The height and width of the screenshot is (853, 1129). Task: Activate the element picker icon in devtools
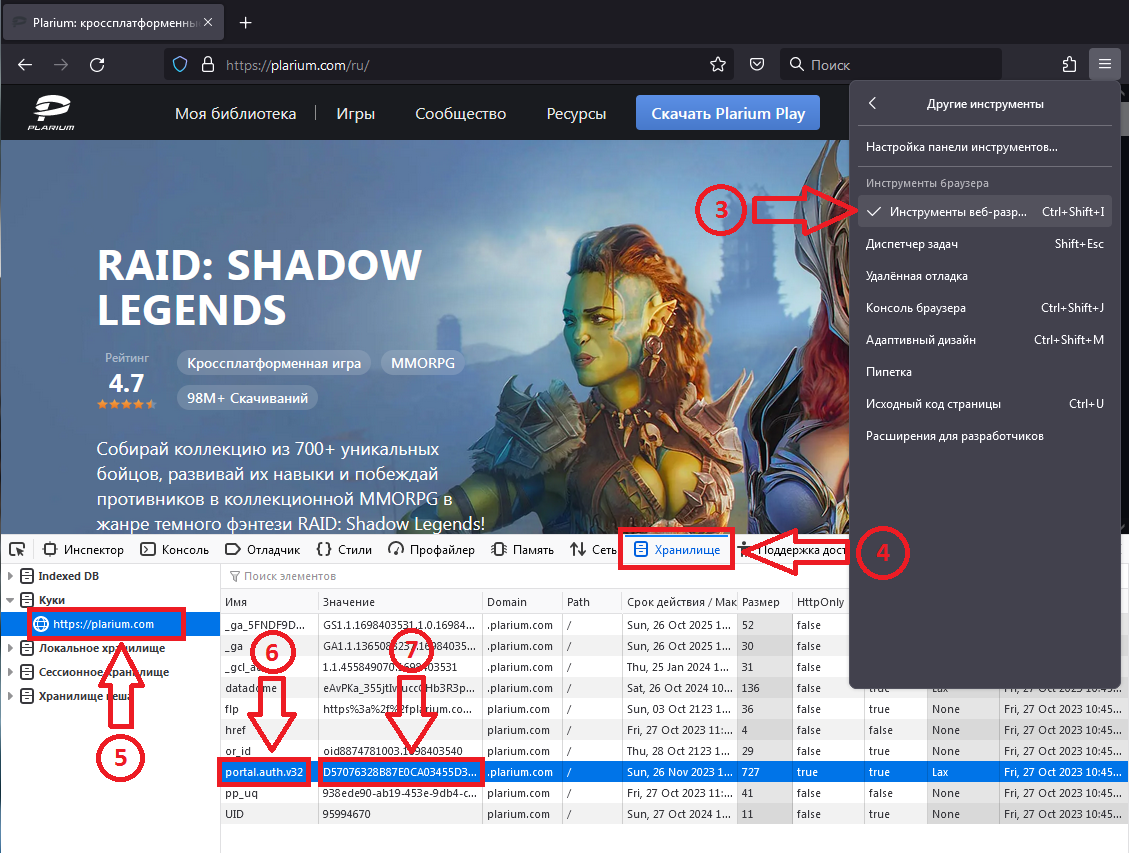coord(17,549)
